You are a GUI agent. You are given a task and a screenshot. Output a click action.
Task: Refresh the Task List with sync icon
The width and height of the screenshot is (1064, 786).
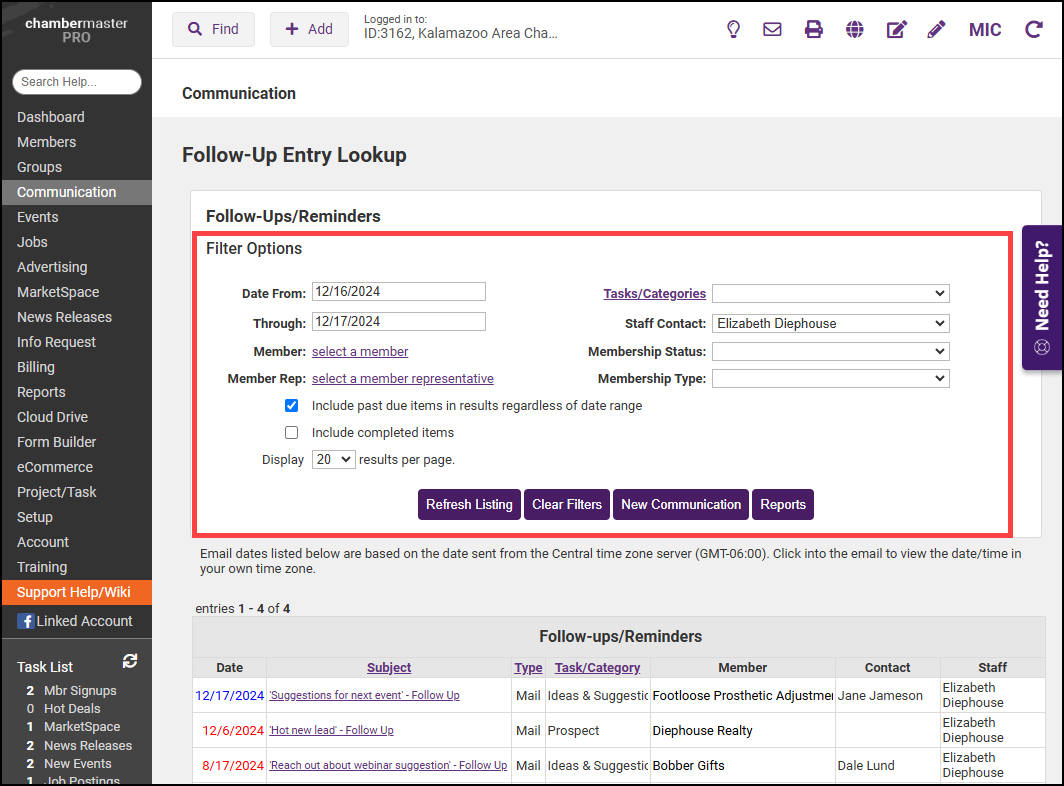[130, 661]
